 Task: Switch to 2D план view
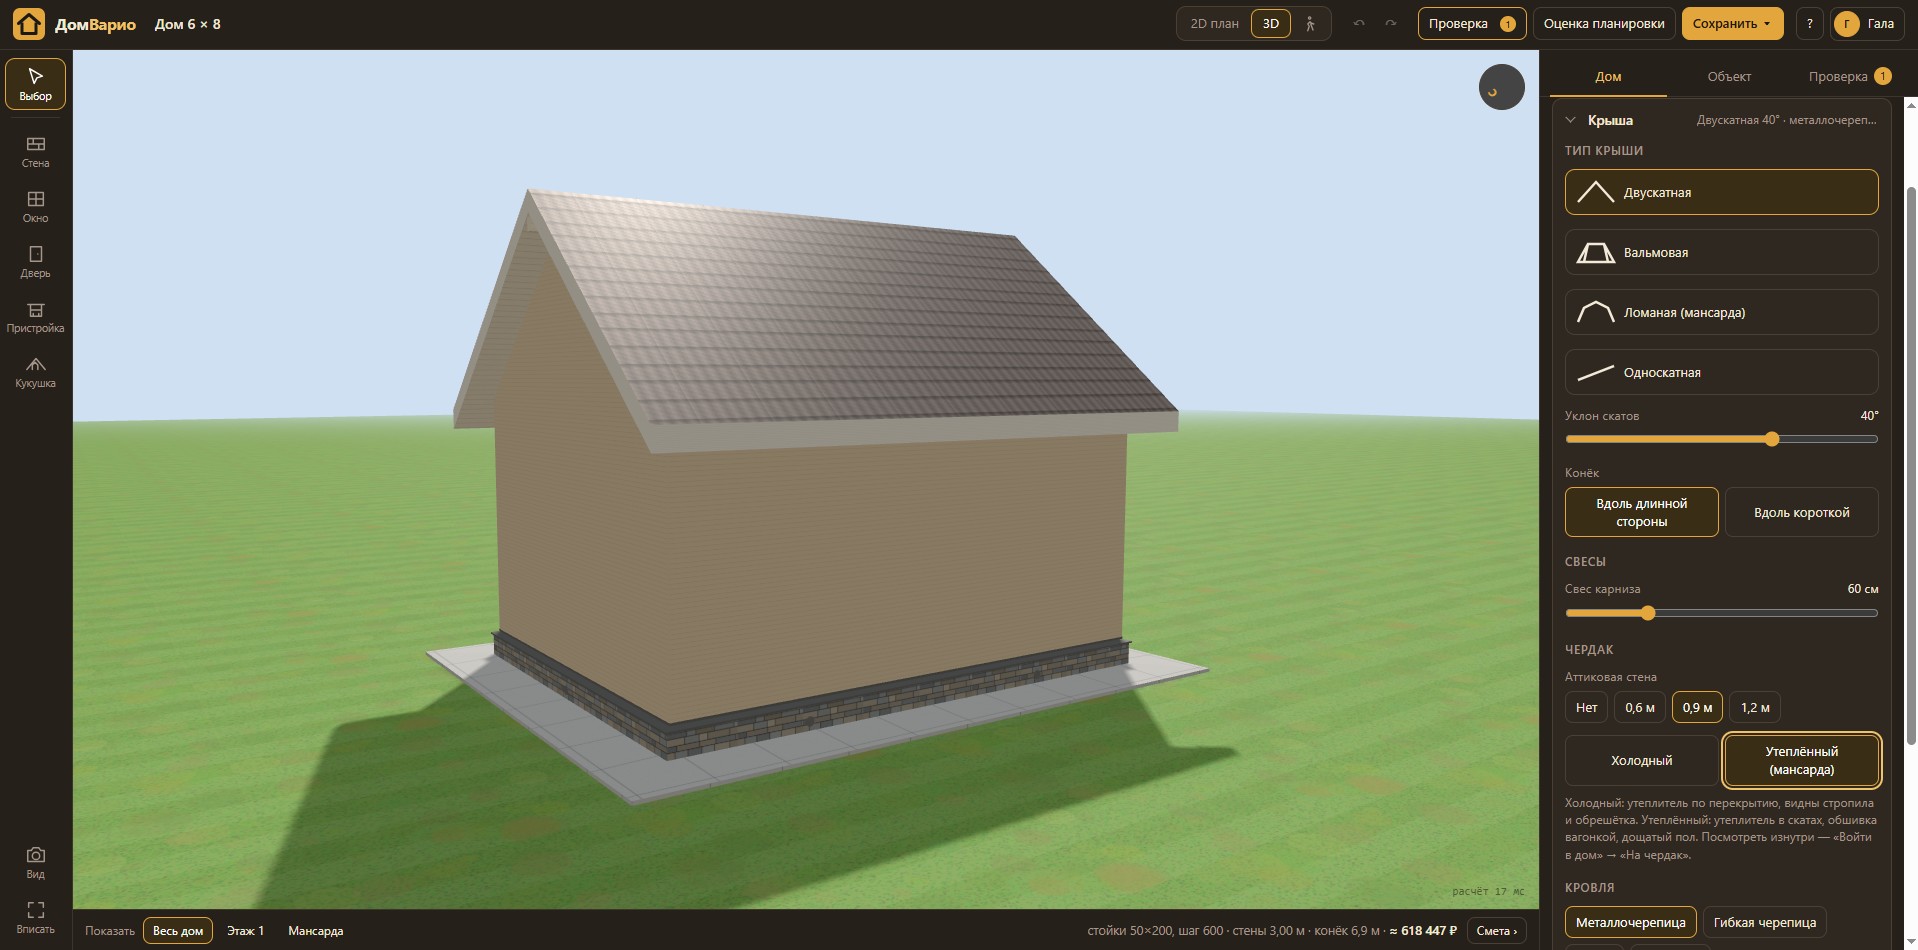[x=1214, y=24]
